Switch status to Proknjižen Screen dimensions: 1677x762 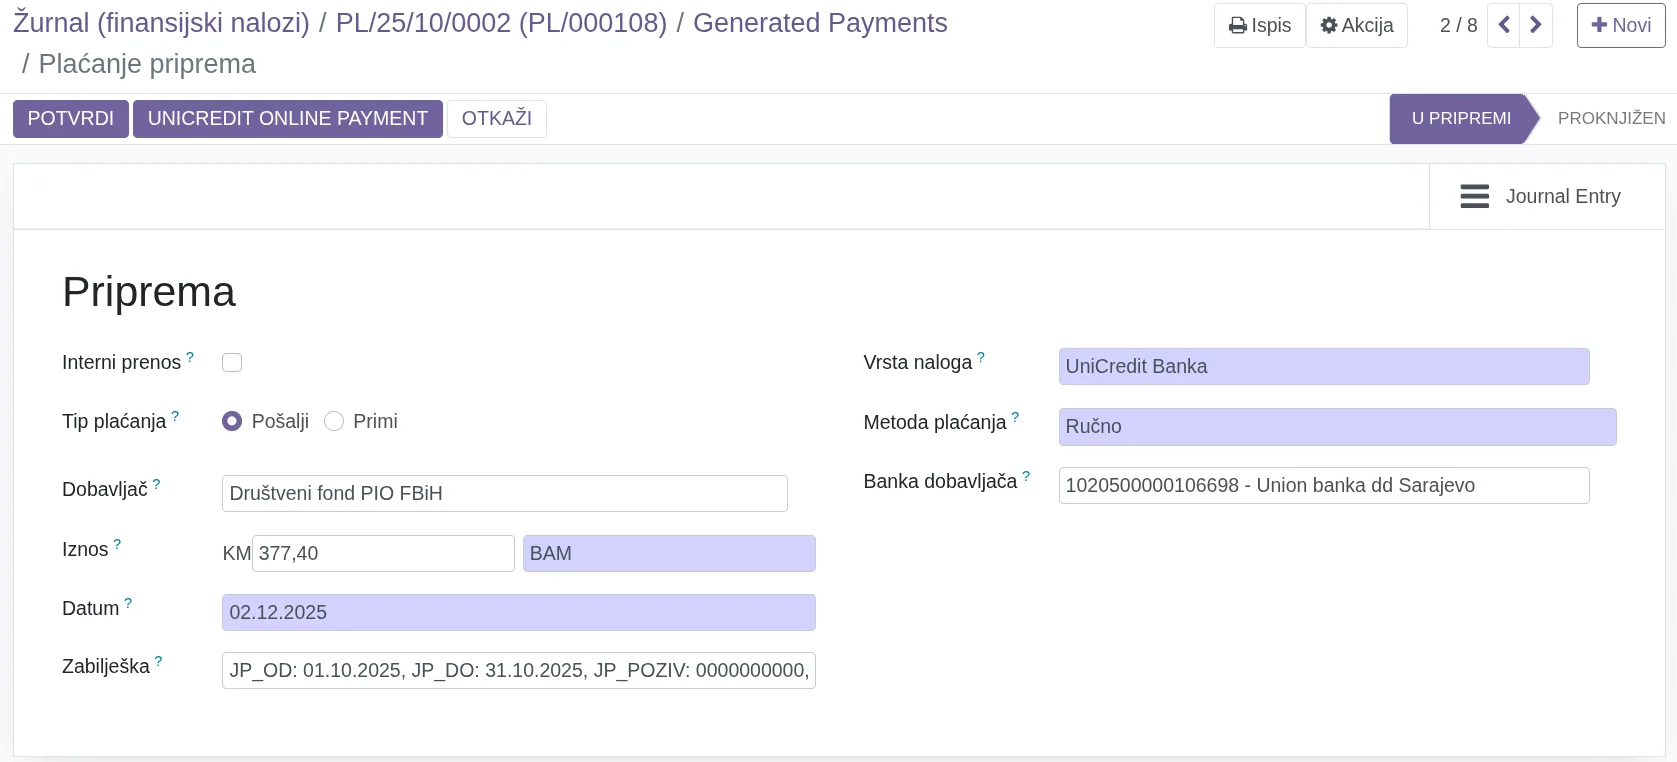click(1610, 118)
